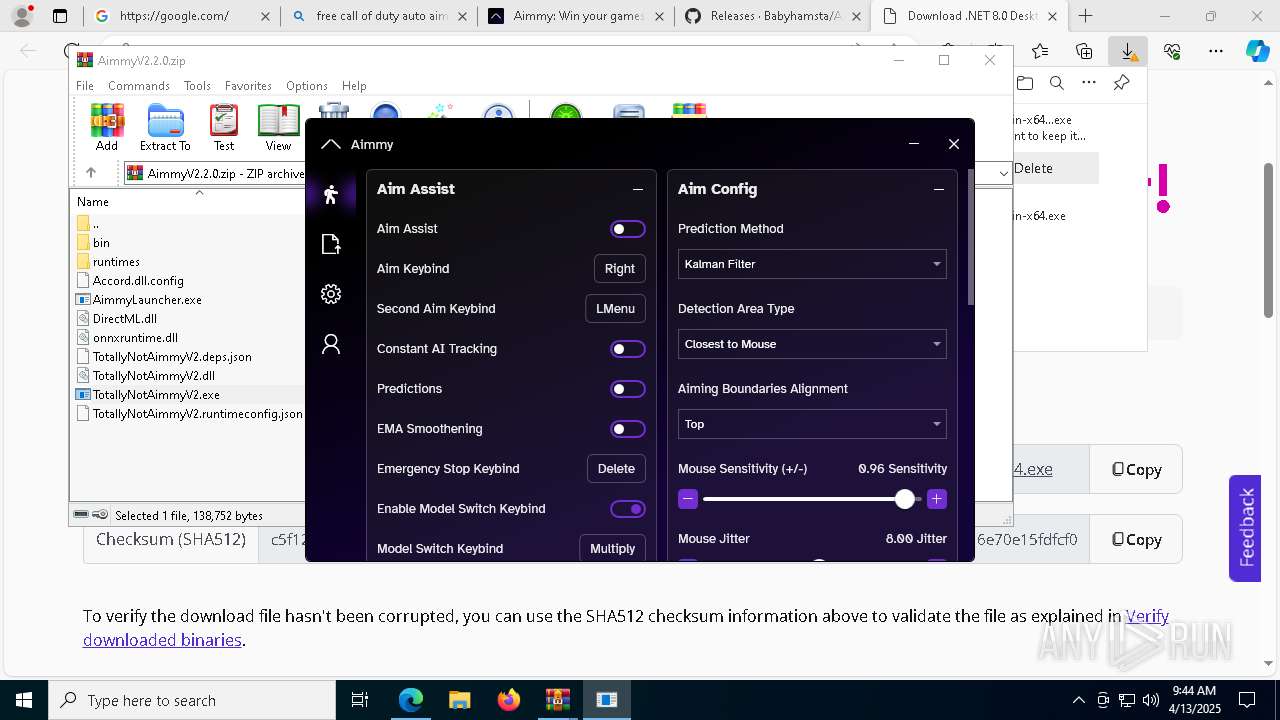The width and height of the screenshot is (1280, 720).
Task: Open the Model file sidebar icon in Aimmy
Action: point(331,244)
